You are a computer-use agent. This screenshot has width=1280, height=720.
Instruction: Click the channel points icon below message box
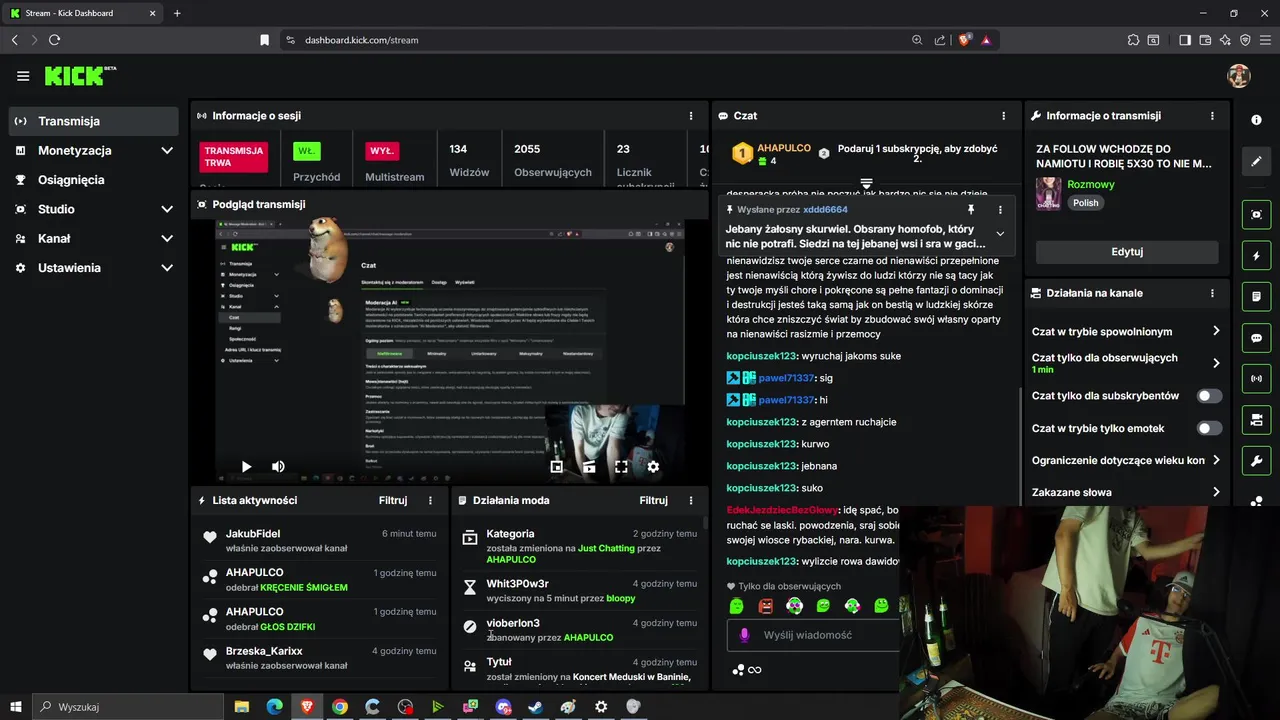coord(739,670)
